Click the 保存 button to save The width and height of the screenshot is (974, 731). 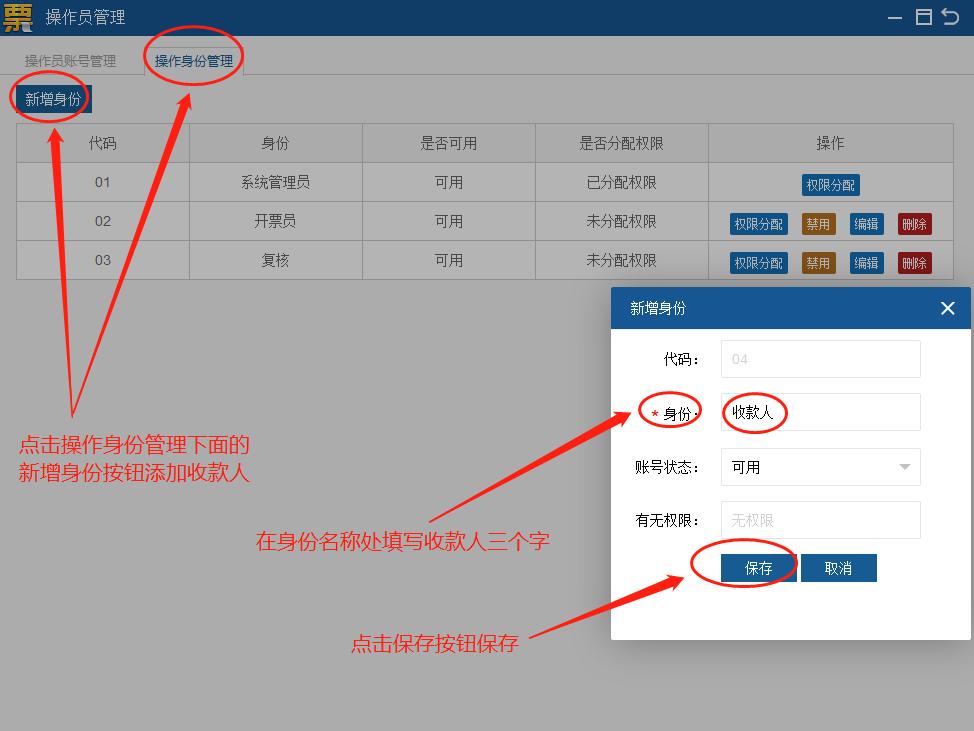[757, 567]
